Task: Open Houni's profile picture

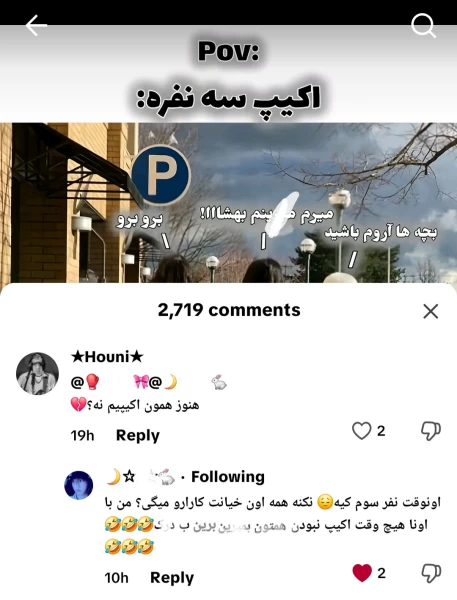Action: click(38, 373)
